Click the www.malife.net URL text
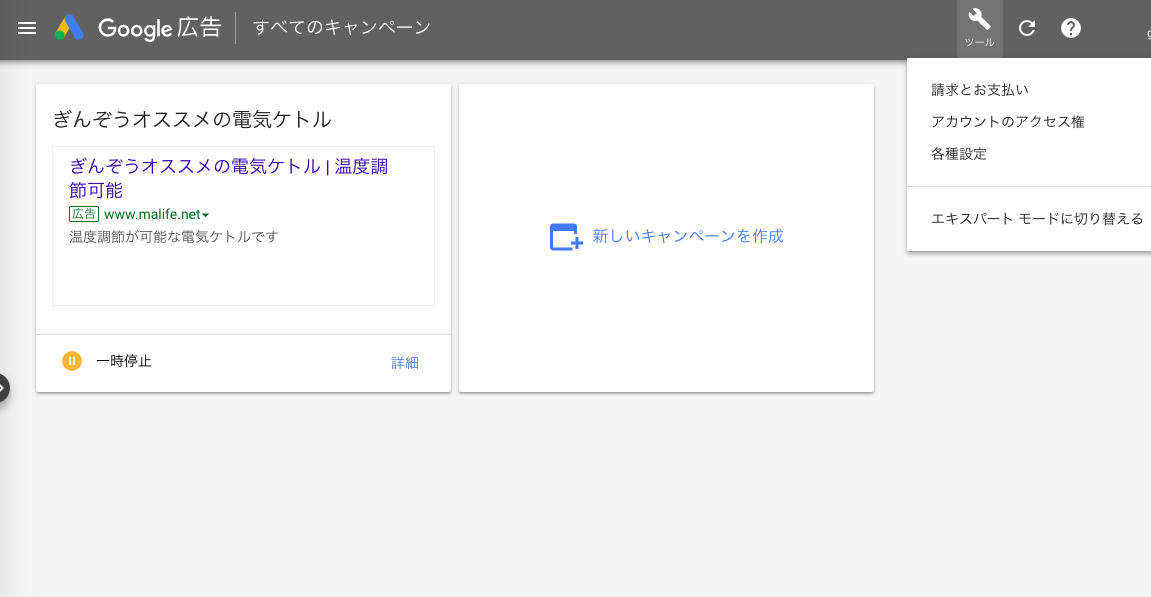The image size is (1151, 597). point(152,214)
